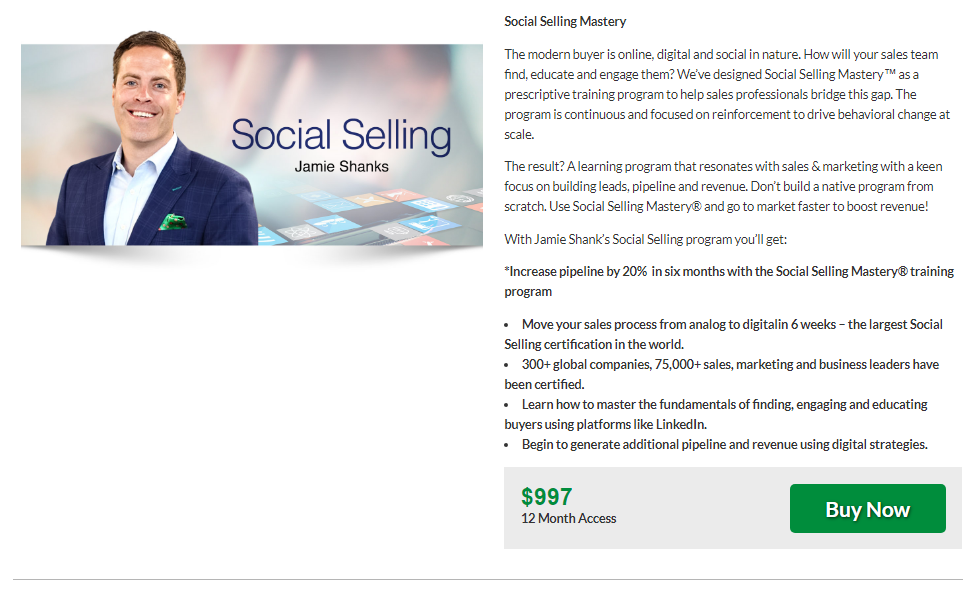This screenshot has height=592, width=980.
Task: Click the 'Move your sales process' bullet
Action: click(730, 334)
